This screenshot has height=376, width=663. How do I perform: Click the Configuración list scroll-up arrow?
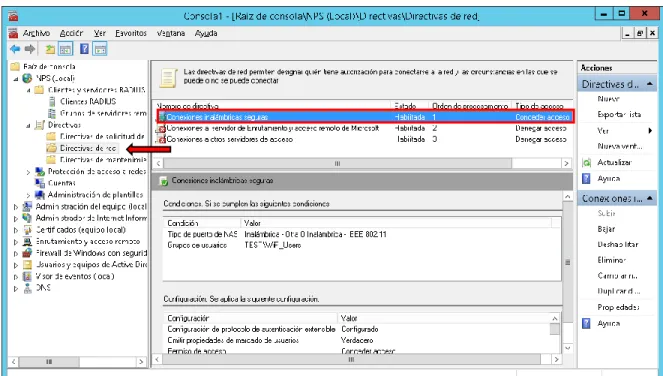pyautogui.click(x=554, y=318)
